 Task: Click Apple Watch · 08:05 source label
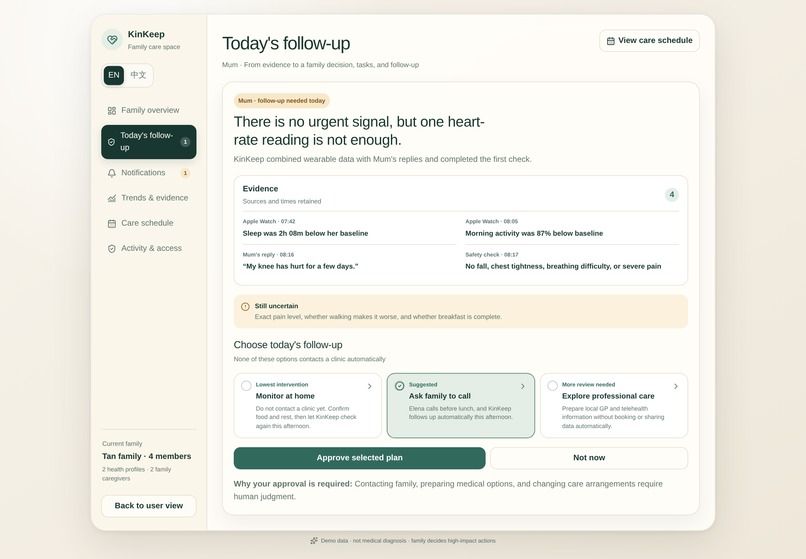[x=491, y=222]
